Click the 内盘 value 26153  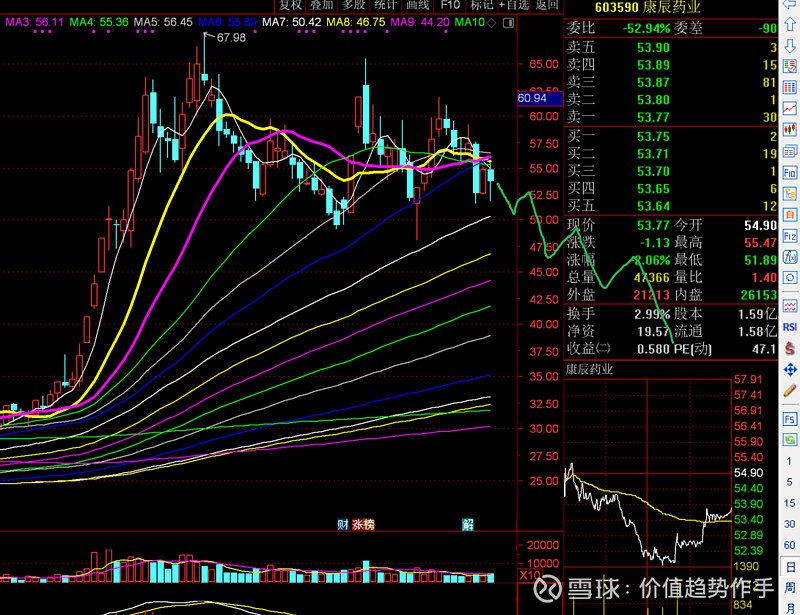coord(758,295)
